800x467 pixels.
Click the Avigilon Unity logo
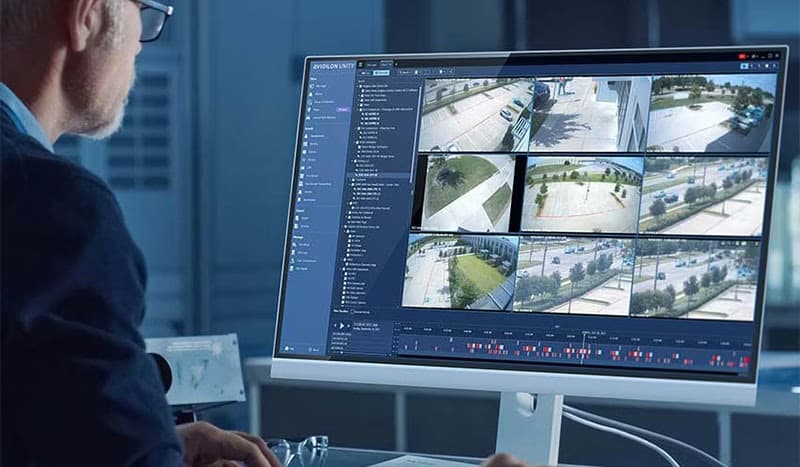coord(333,66)
